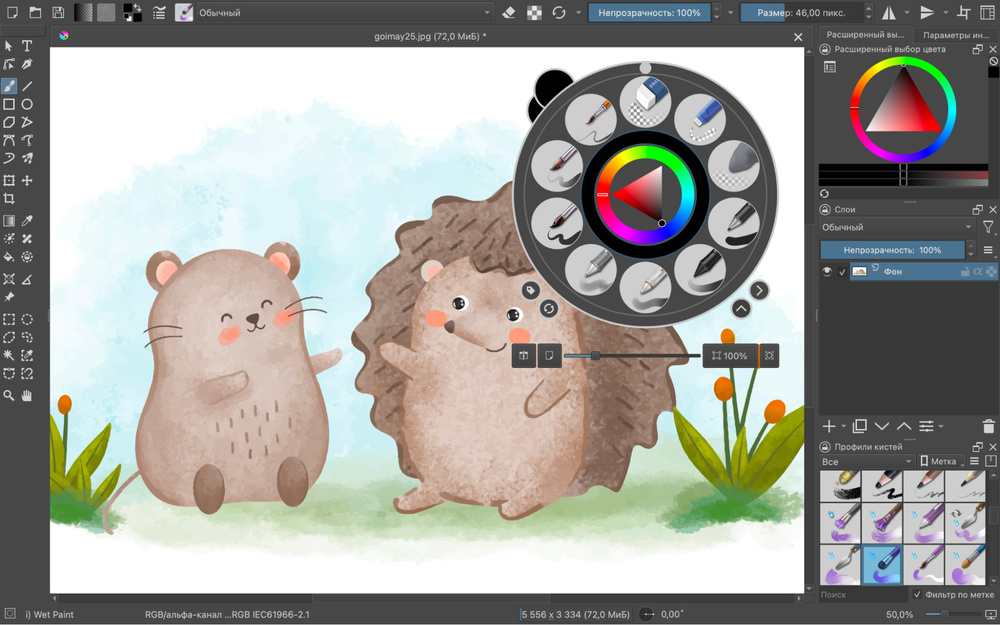Activate the Gradient tool
This screenshot has height=625, width=1000.
click(11, 222)
